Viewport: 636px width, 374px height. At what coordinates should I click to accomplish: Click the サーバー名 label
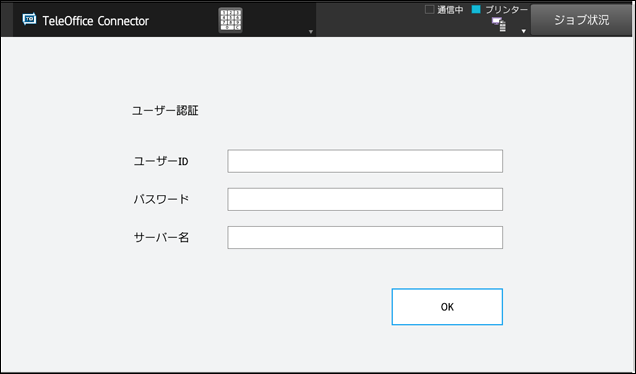point(161,237)
